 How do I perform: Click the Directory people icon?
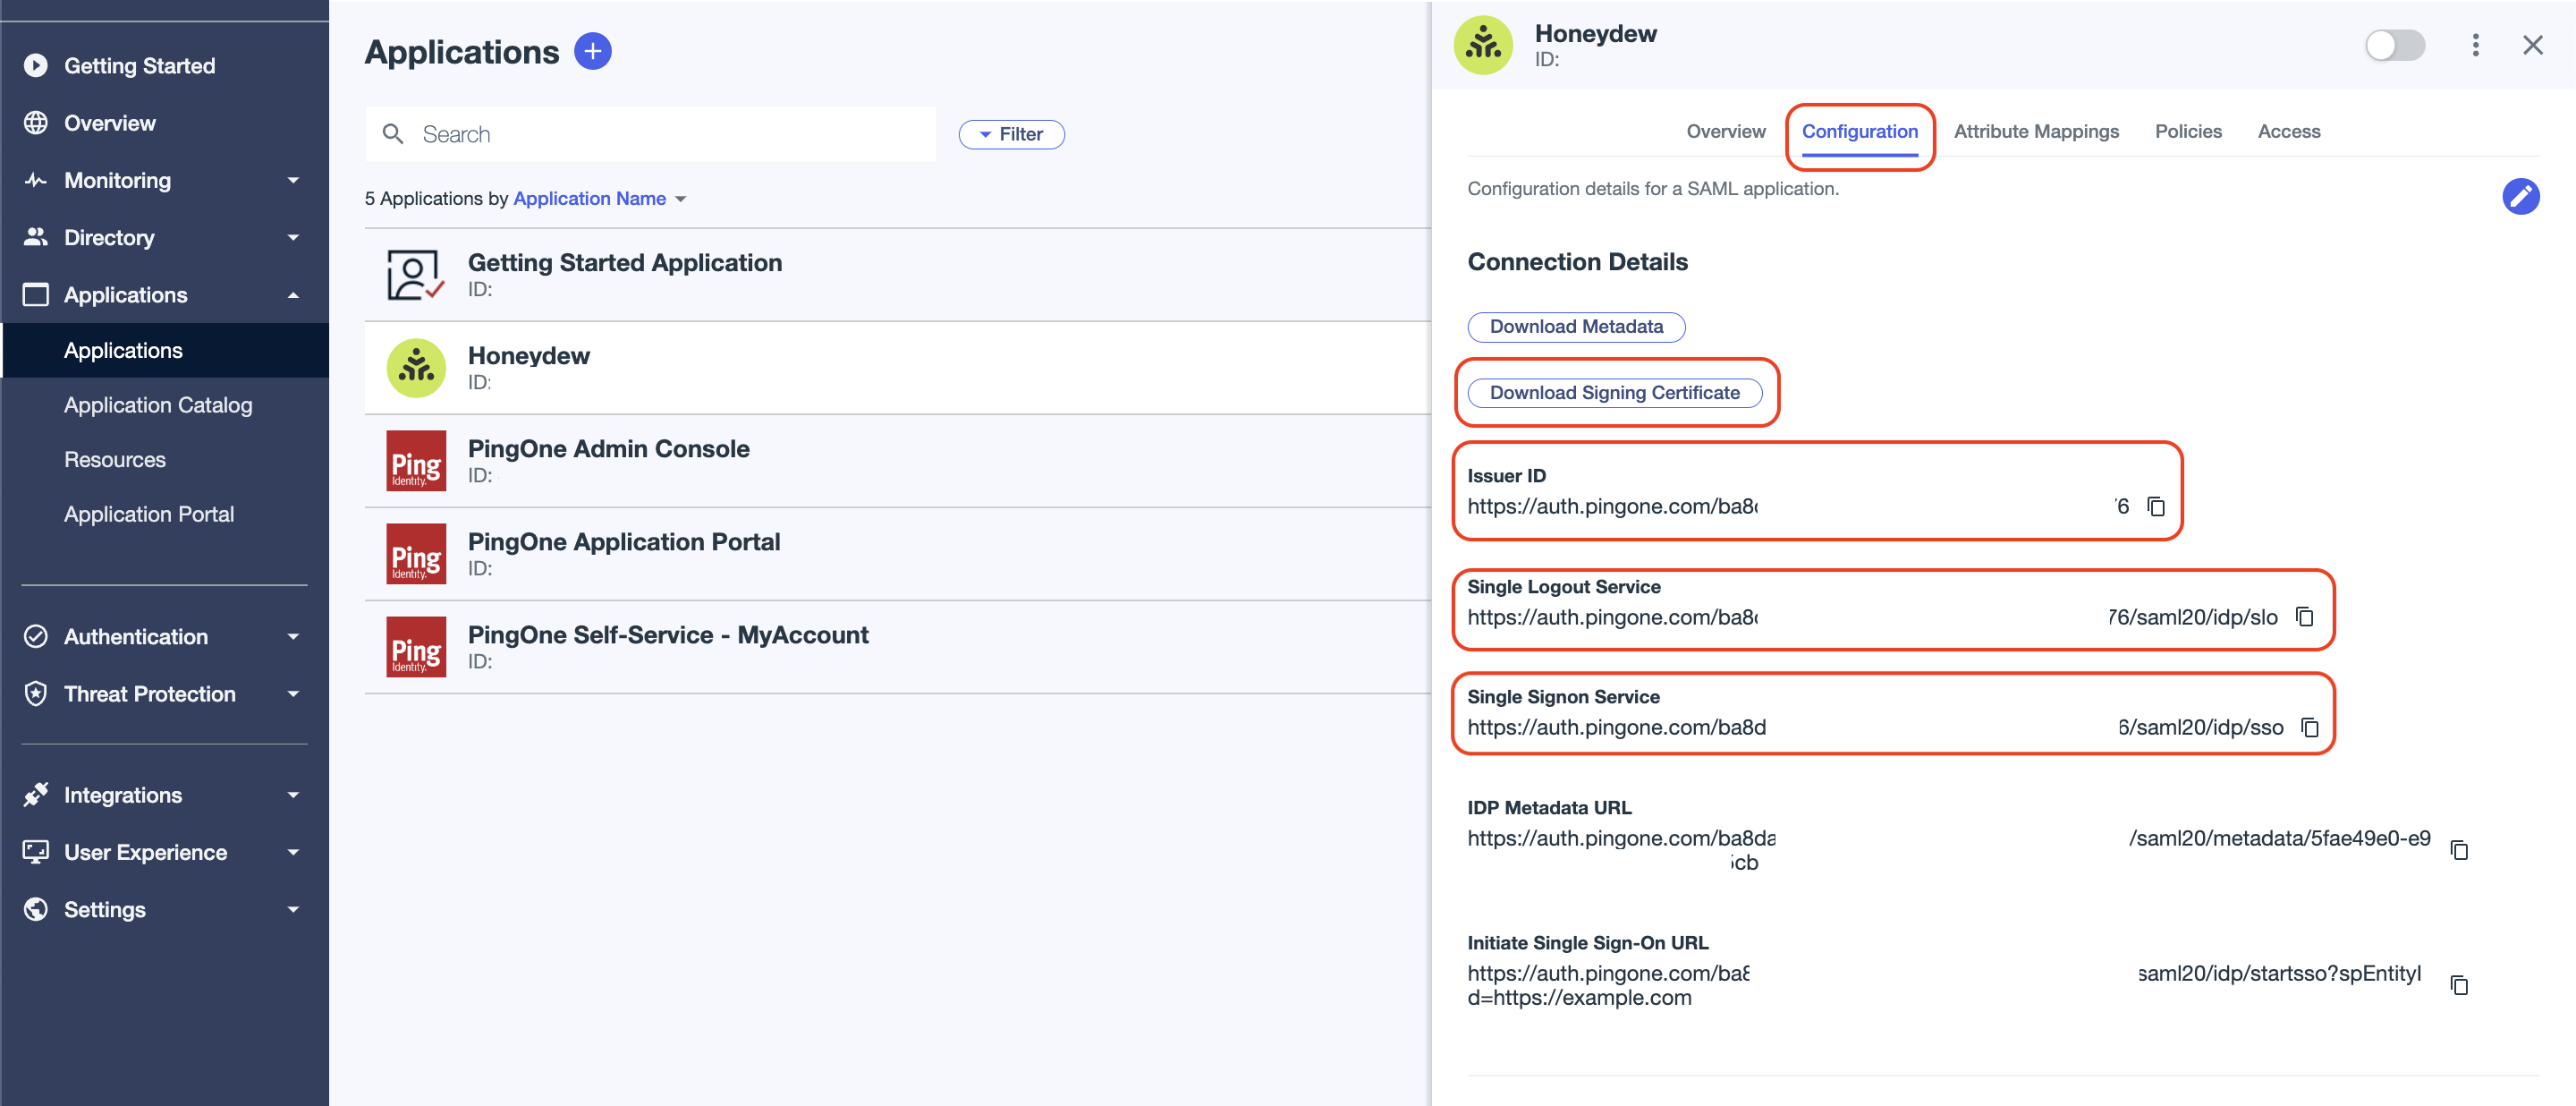pyautogui.click(x=35, y=237)
